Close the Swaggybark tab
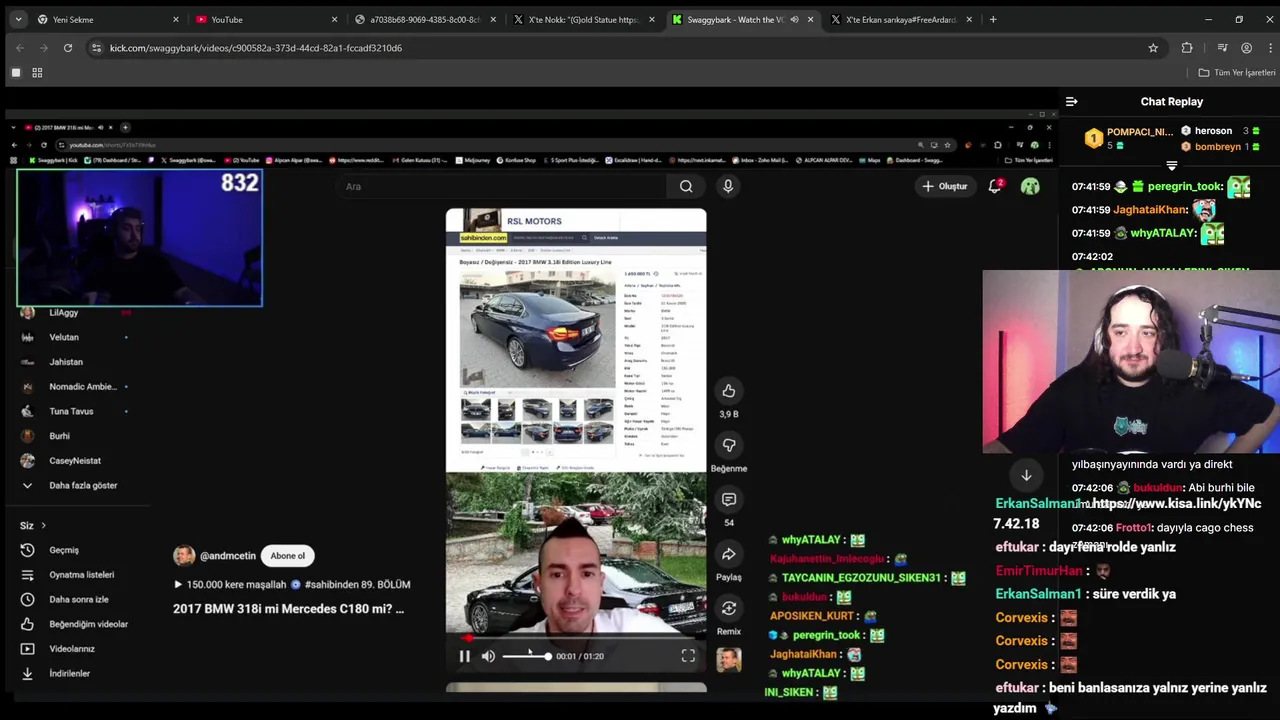The width and height of the screenshot is (1280, 720). [x=810, y=19]
